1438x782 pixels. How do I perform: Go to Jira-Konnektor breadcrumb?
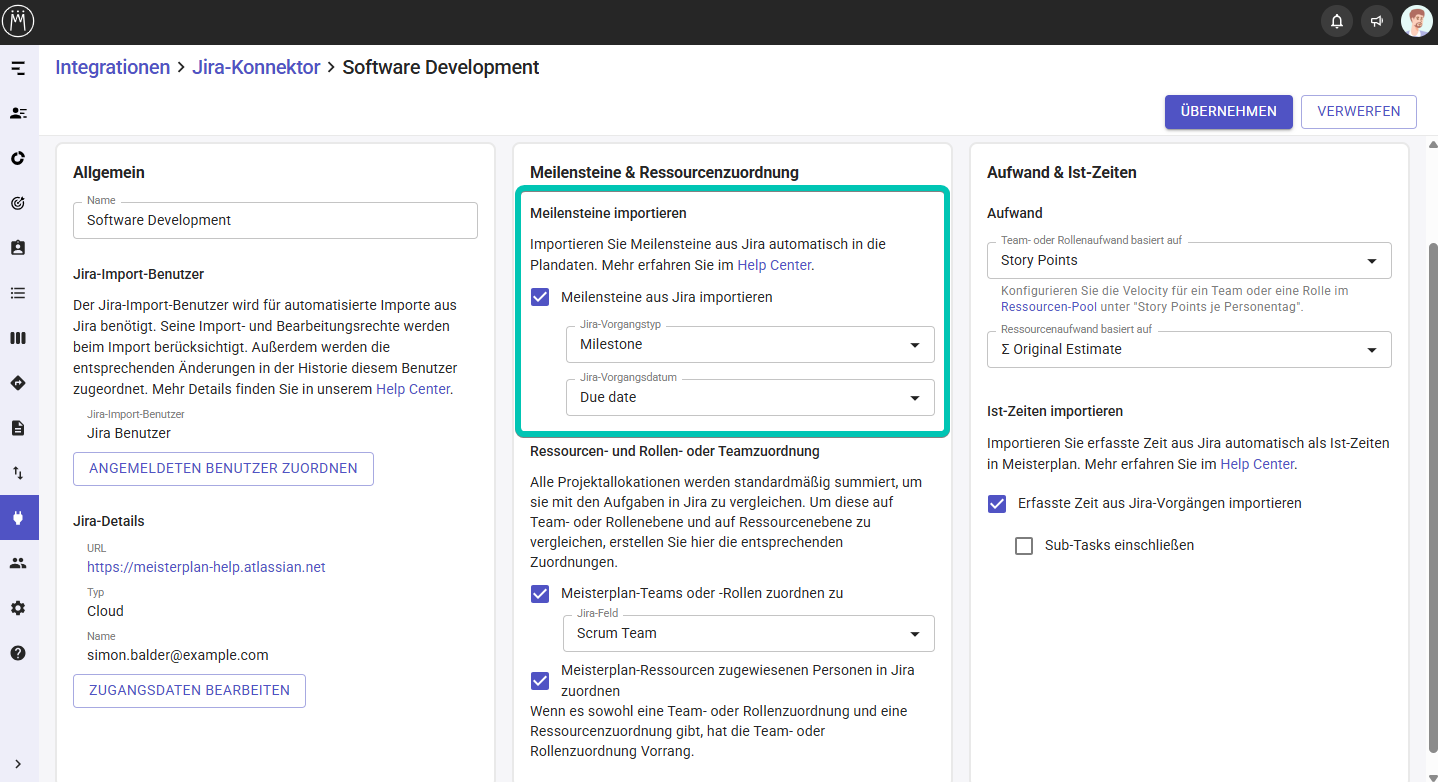point(256,67)
